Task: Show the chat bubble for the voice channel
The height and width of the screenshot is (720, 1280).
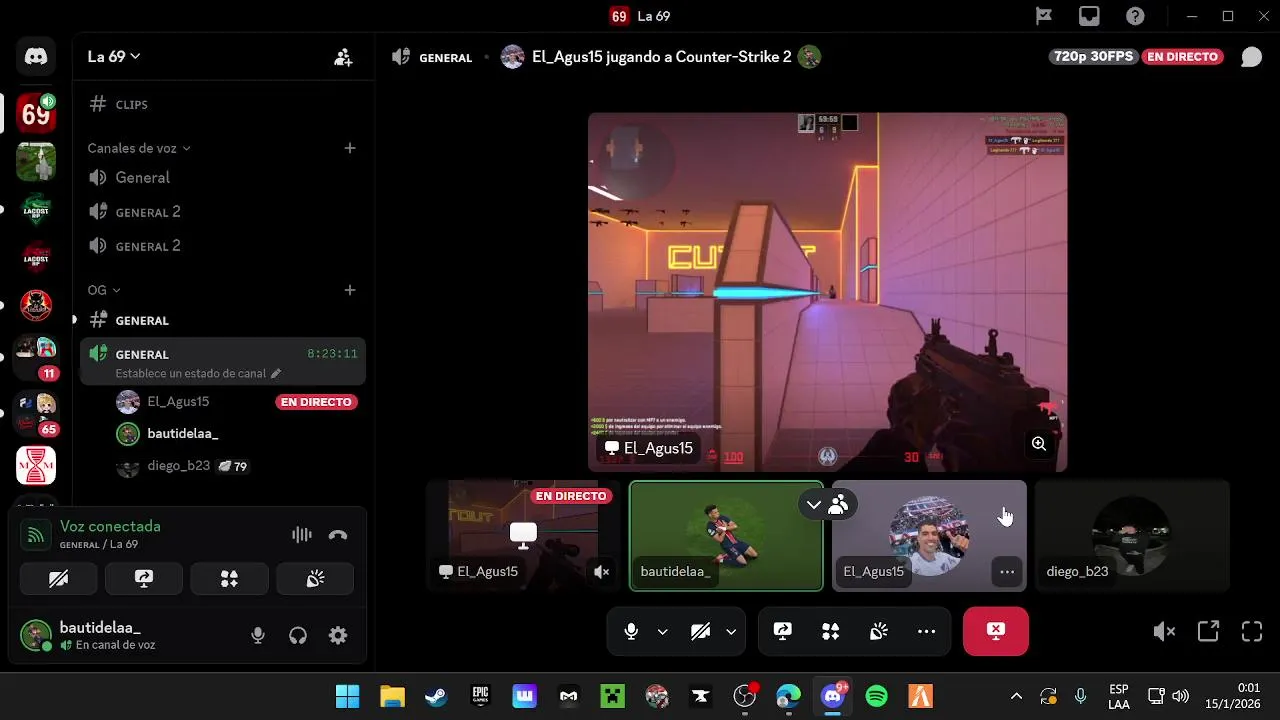Action: coord(1251,57)
